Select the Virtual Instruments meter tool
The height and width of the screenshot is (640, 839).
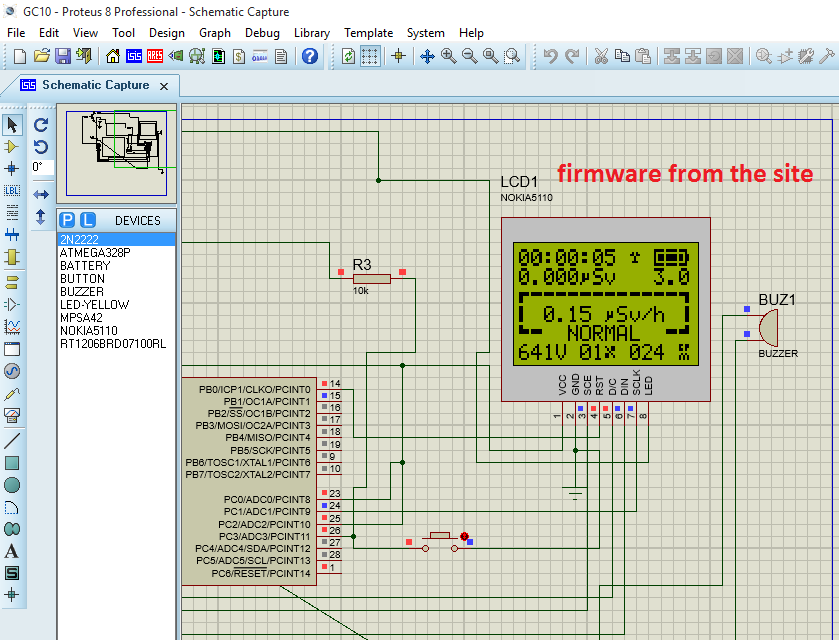(12, 415)
